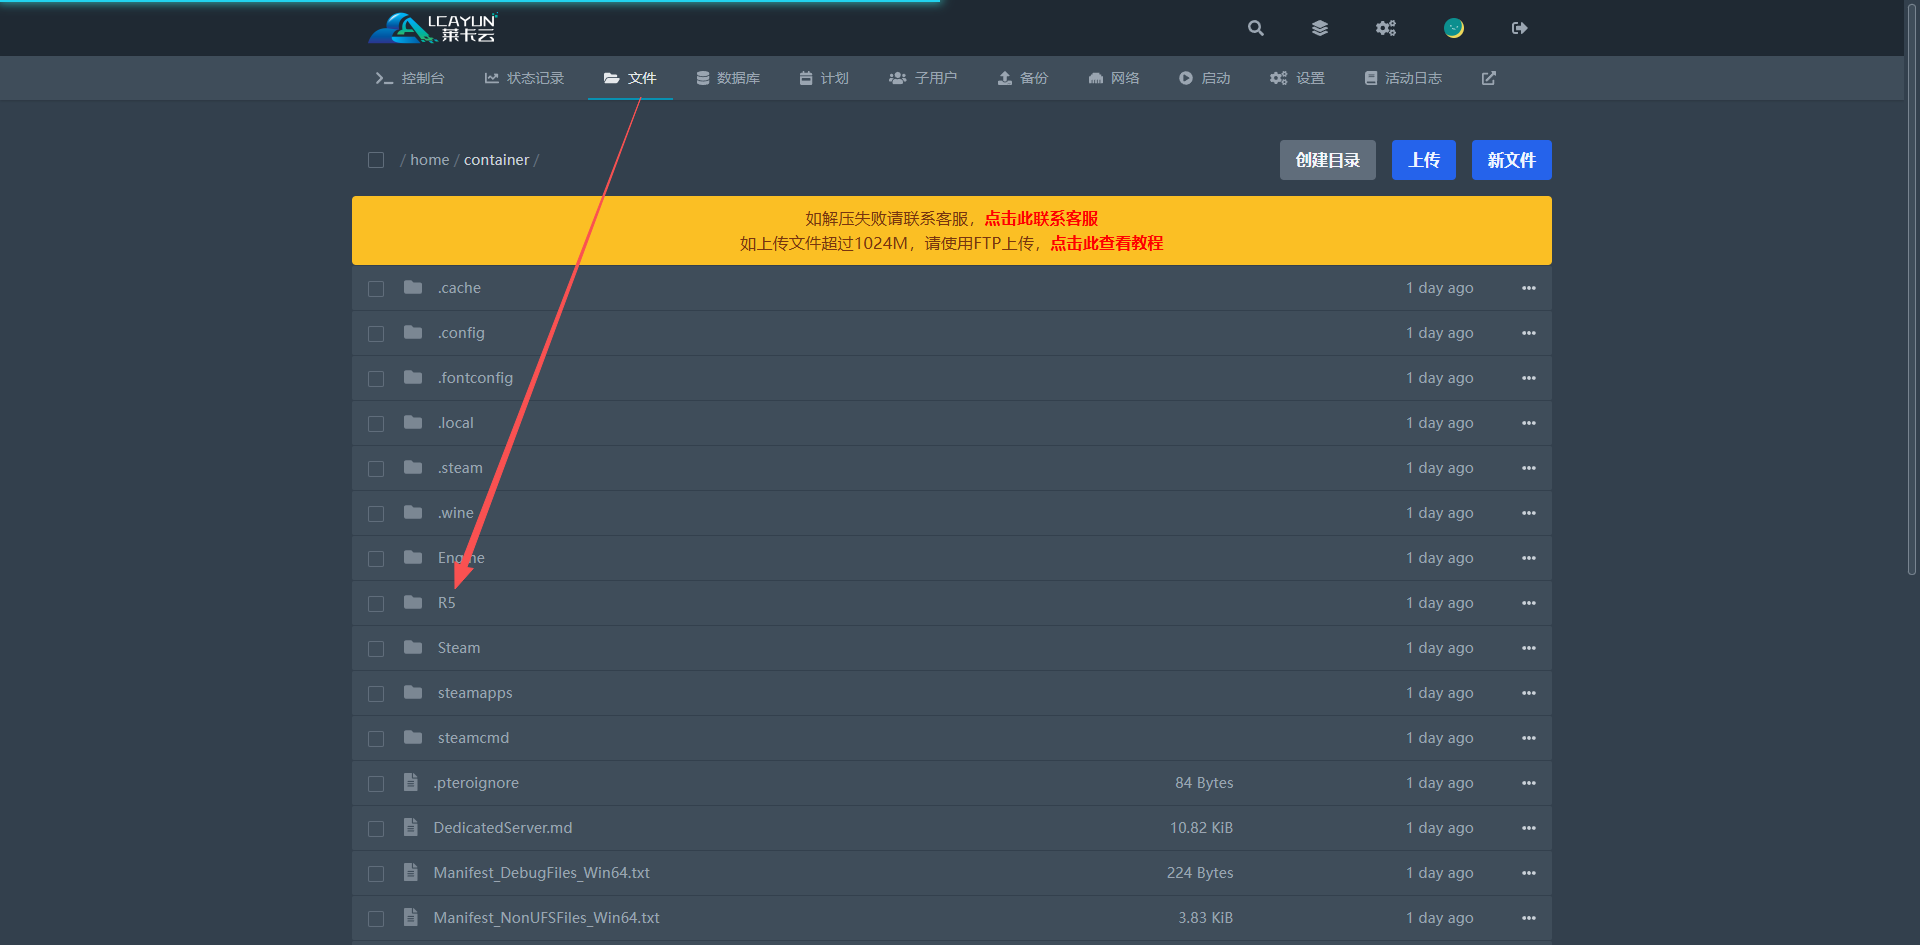Image resolution: width=1920 pixels, height=945 pixels.
Task: Open the DedicatedServer.md file
Action: pos(502,828)
